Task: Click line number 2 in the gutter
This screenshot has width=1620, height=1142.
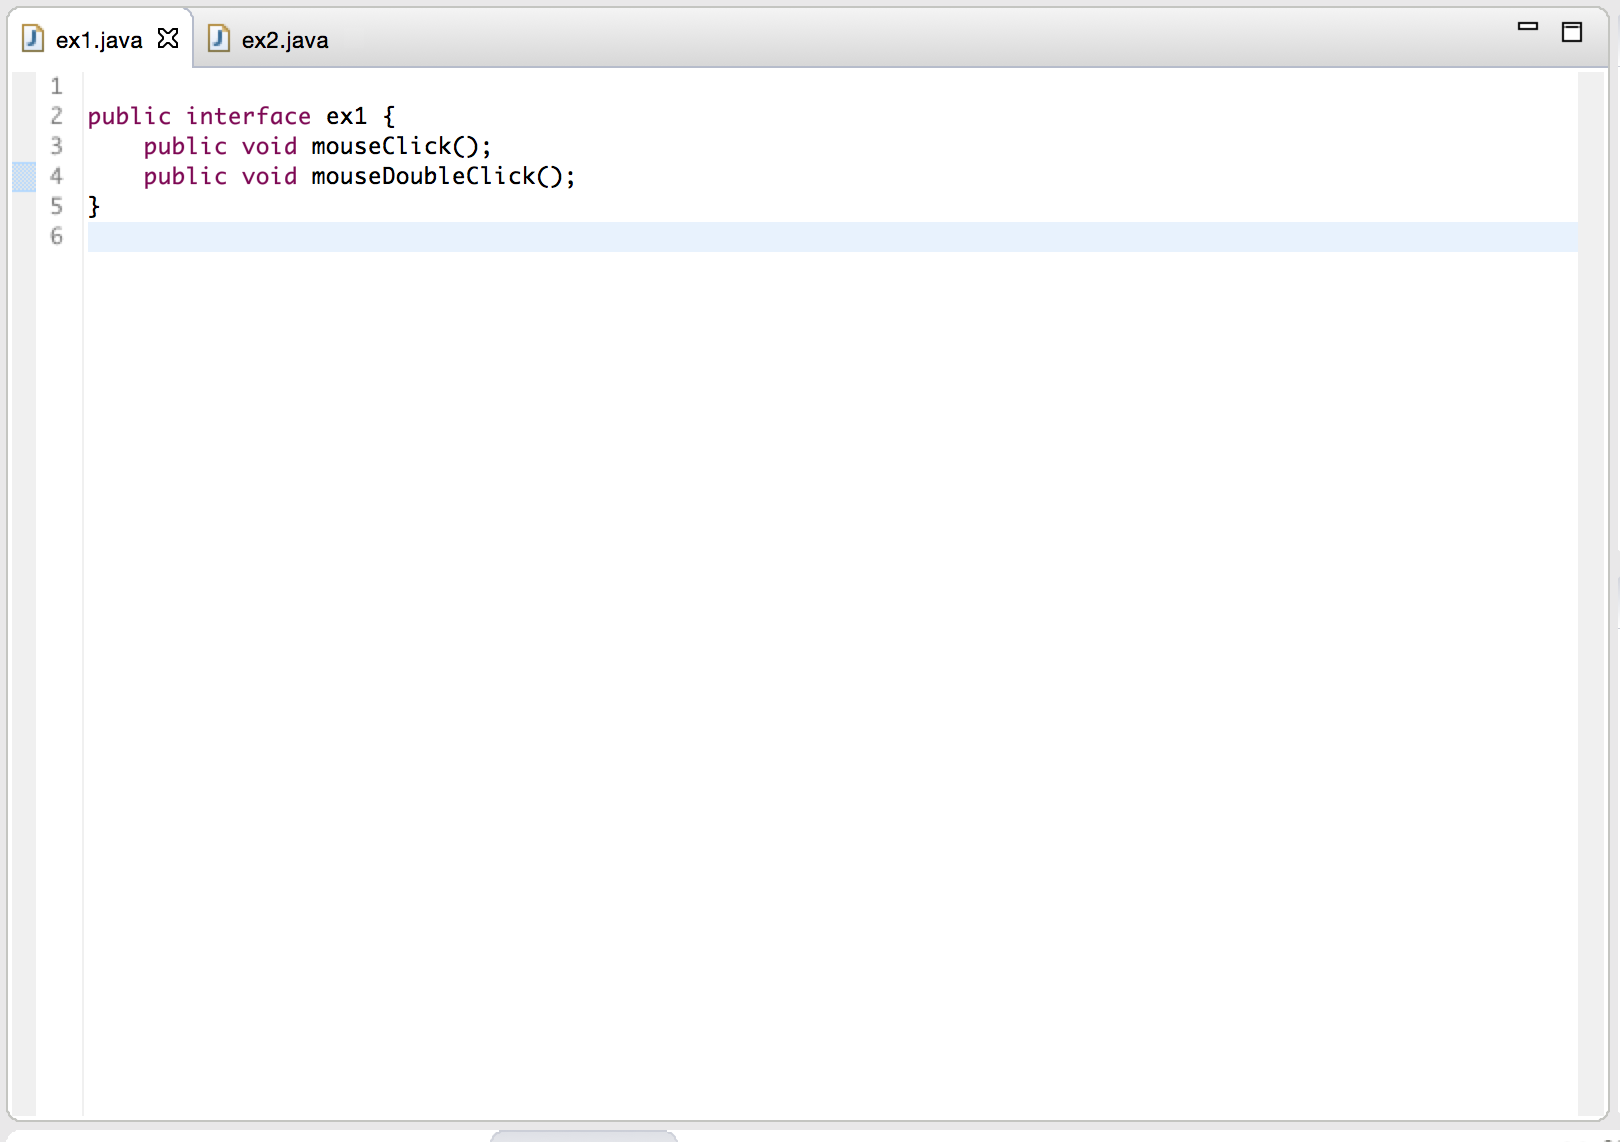Action: [57, 116]
